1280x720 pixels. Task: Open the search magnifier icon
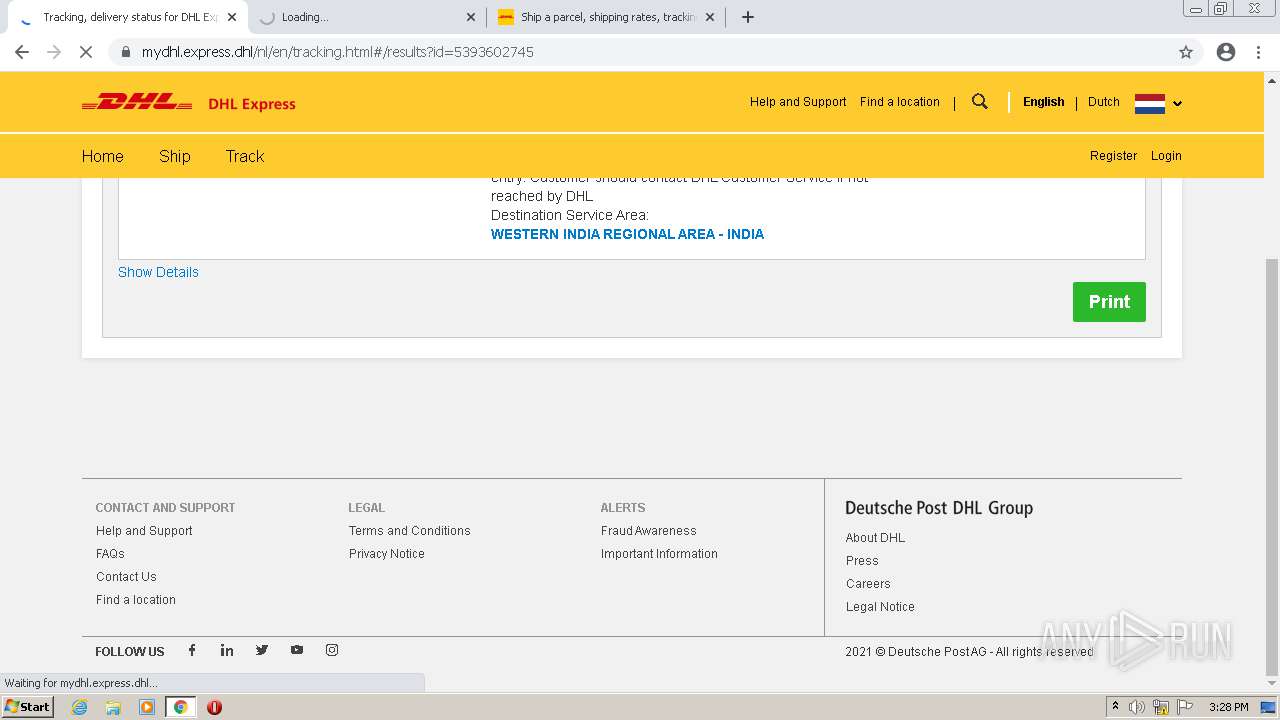coord(980,101)
